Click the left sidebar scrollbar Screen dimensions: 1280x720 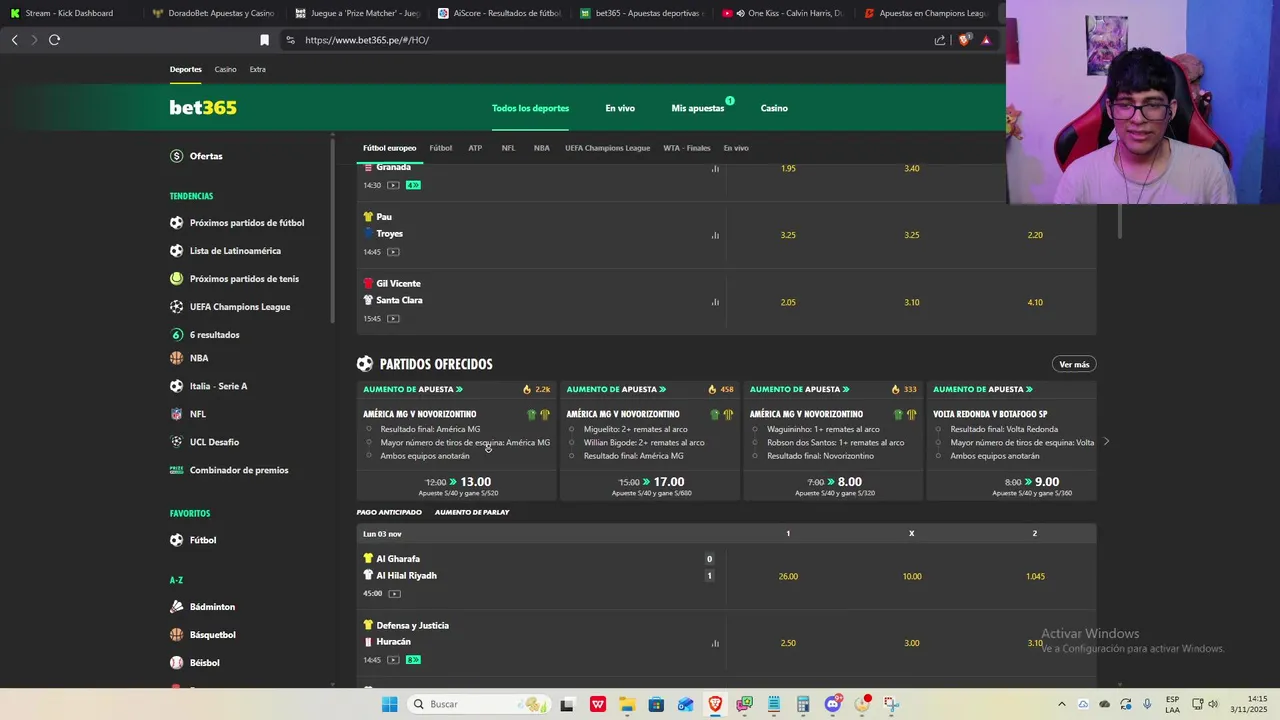tap(333, 229)
